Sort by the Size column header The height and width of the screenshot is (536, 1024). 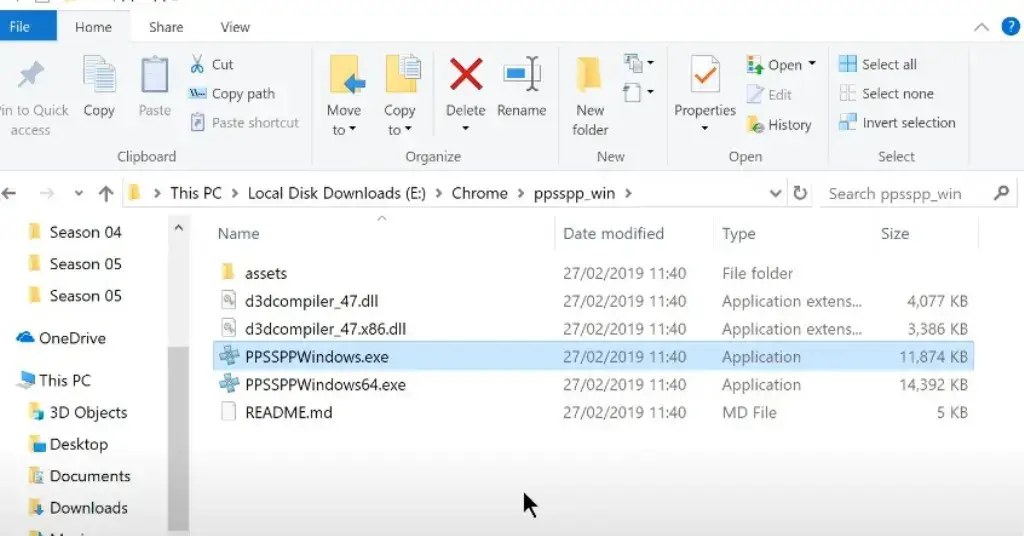[925, 233]
